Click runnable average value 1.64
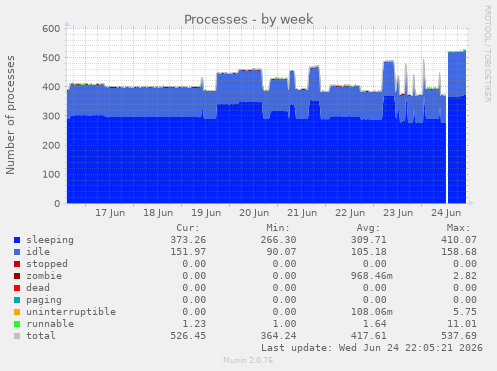497x371 pixels. coord(375,324)
